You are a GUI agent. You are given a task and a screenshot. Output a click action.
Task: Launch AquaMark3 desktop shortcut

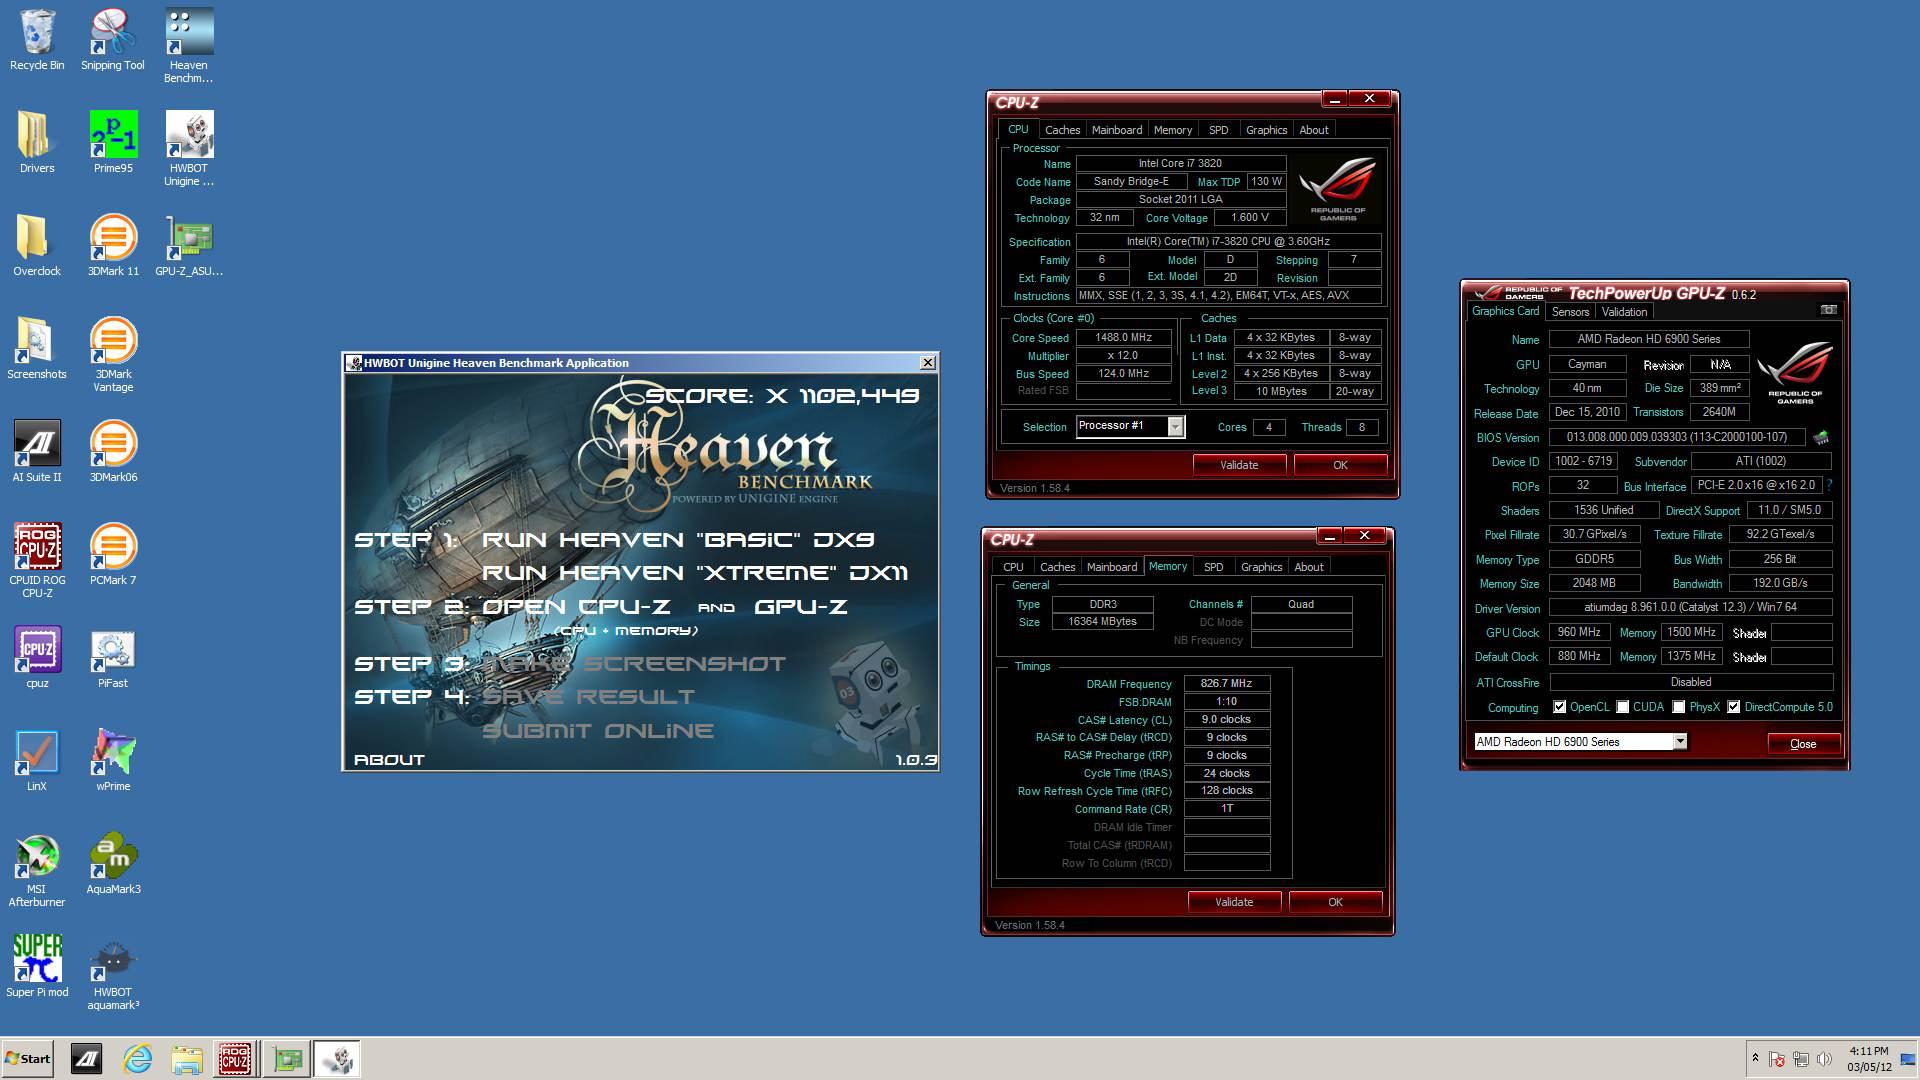coord(113,864)
